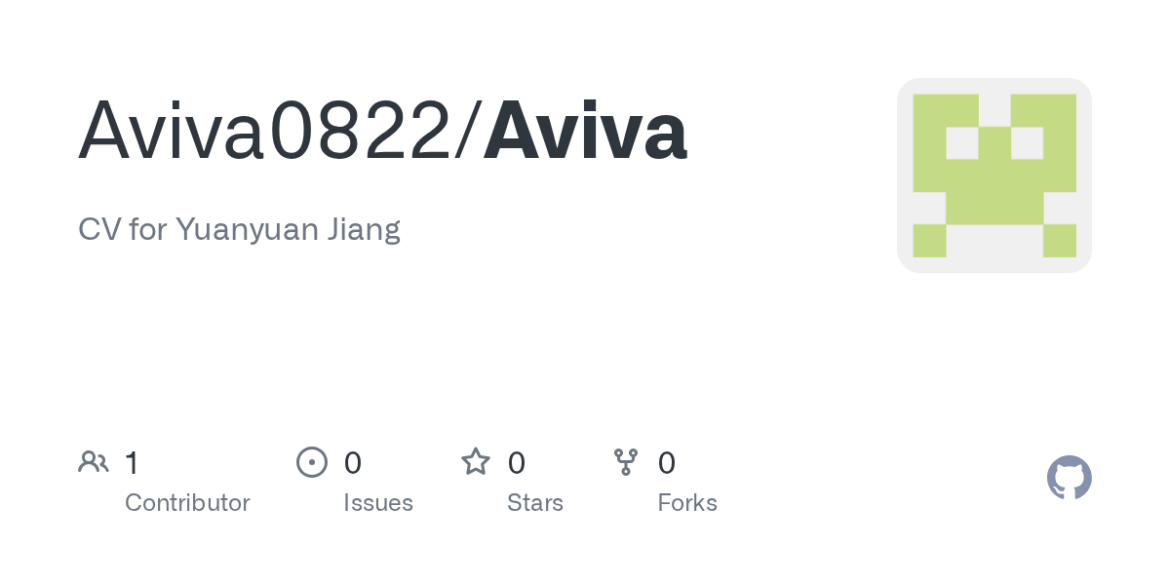The height and width of the screenshot is (585, 1170).
Task: Click the zero count above Stars
Action: coord(516,463)
